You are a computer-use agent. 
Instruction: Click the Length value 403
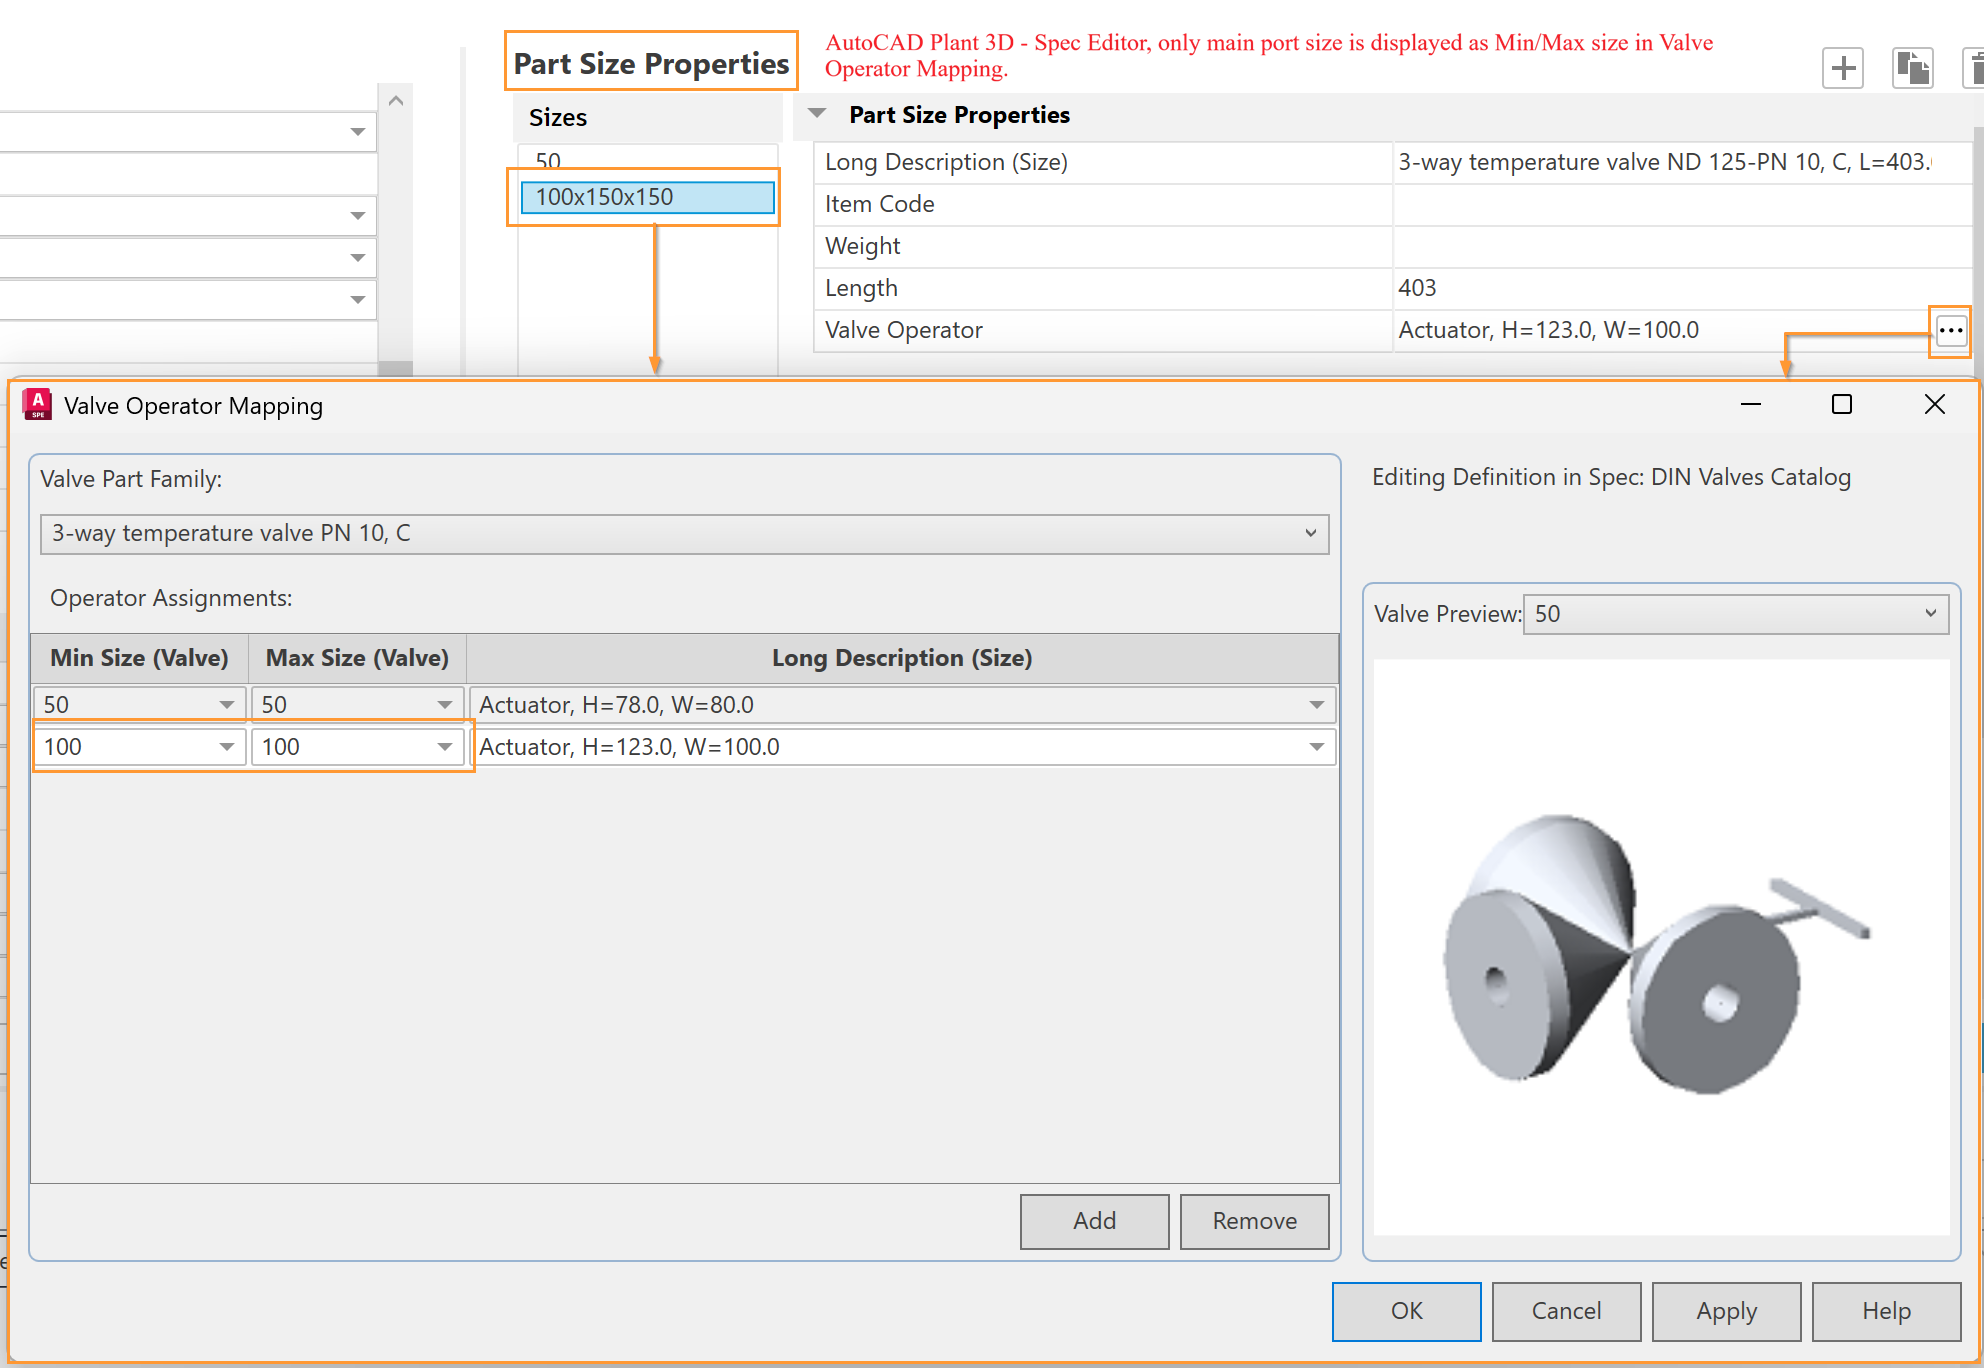coord(1682,288)
